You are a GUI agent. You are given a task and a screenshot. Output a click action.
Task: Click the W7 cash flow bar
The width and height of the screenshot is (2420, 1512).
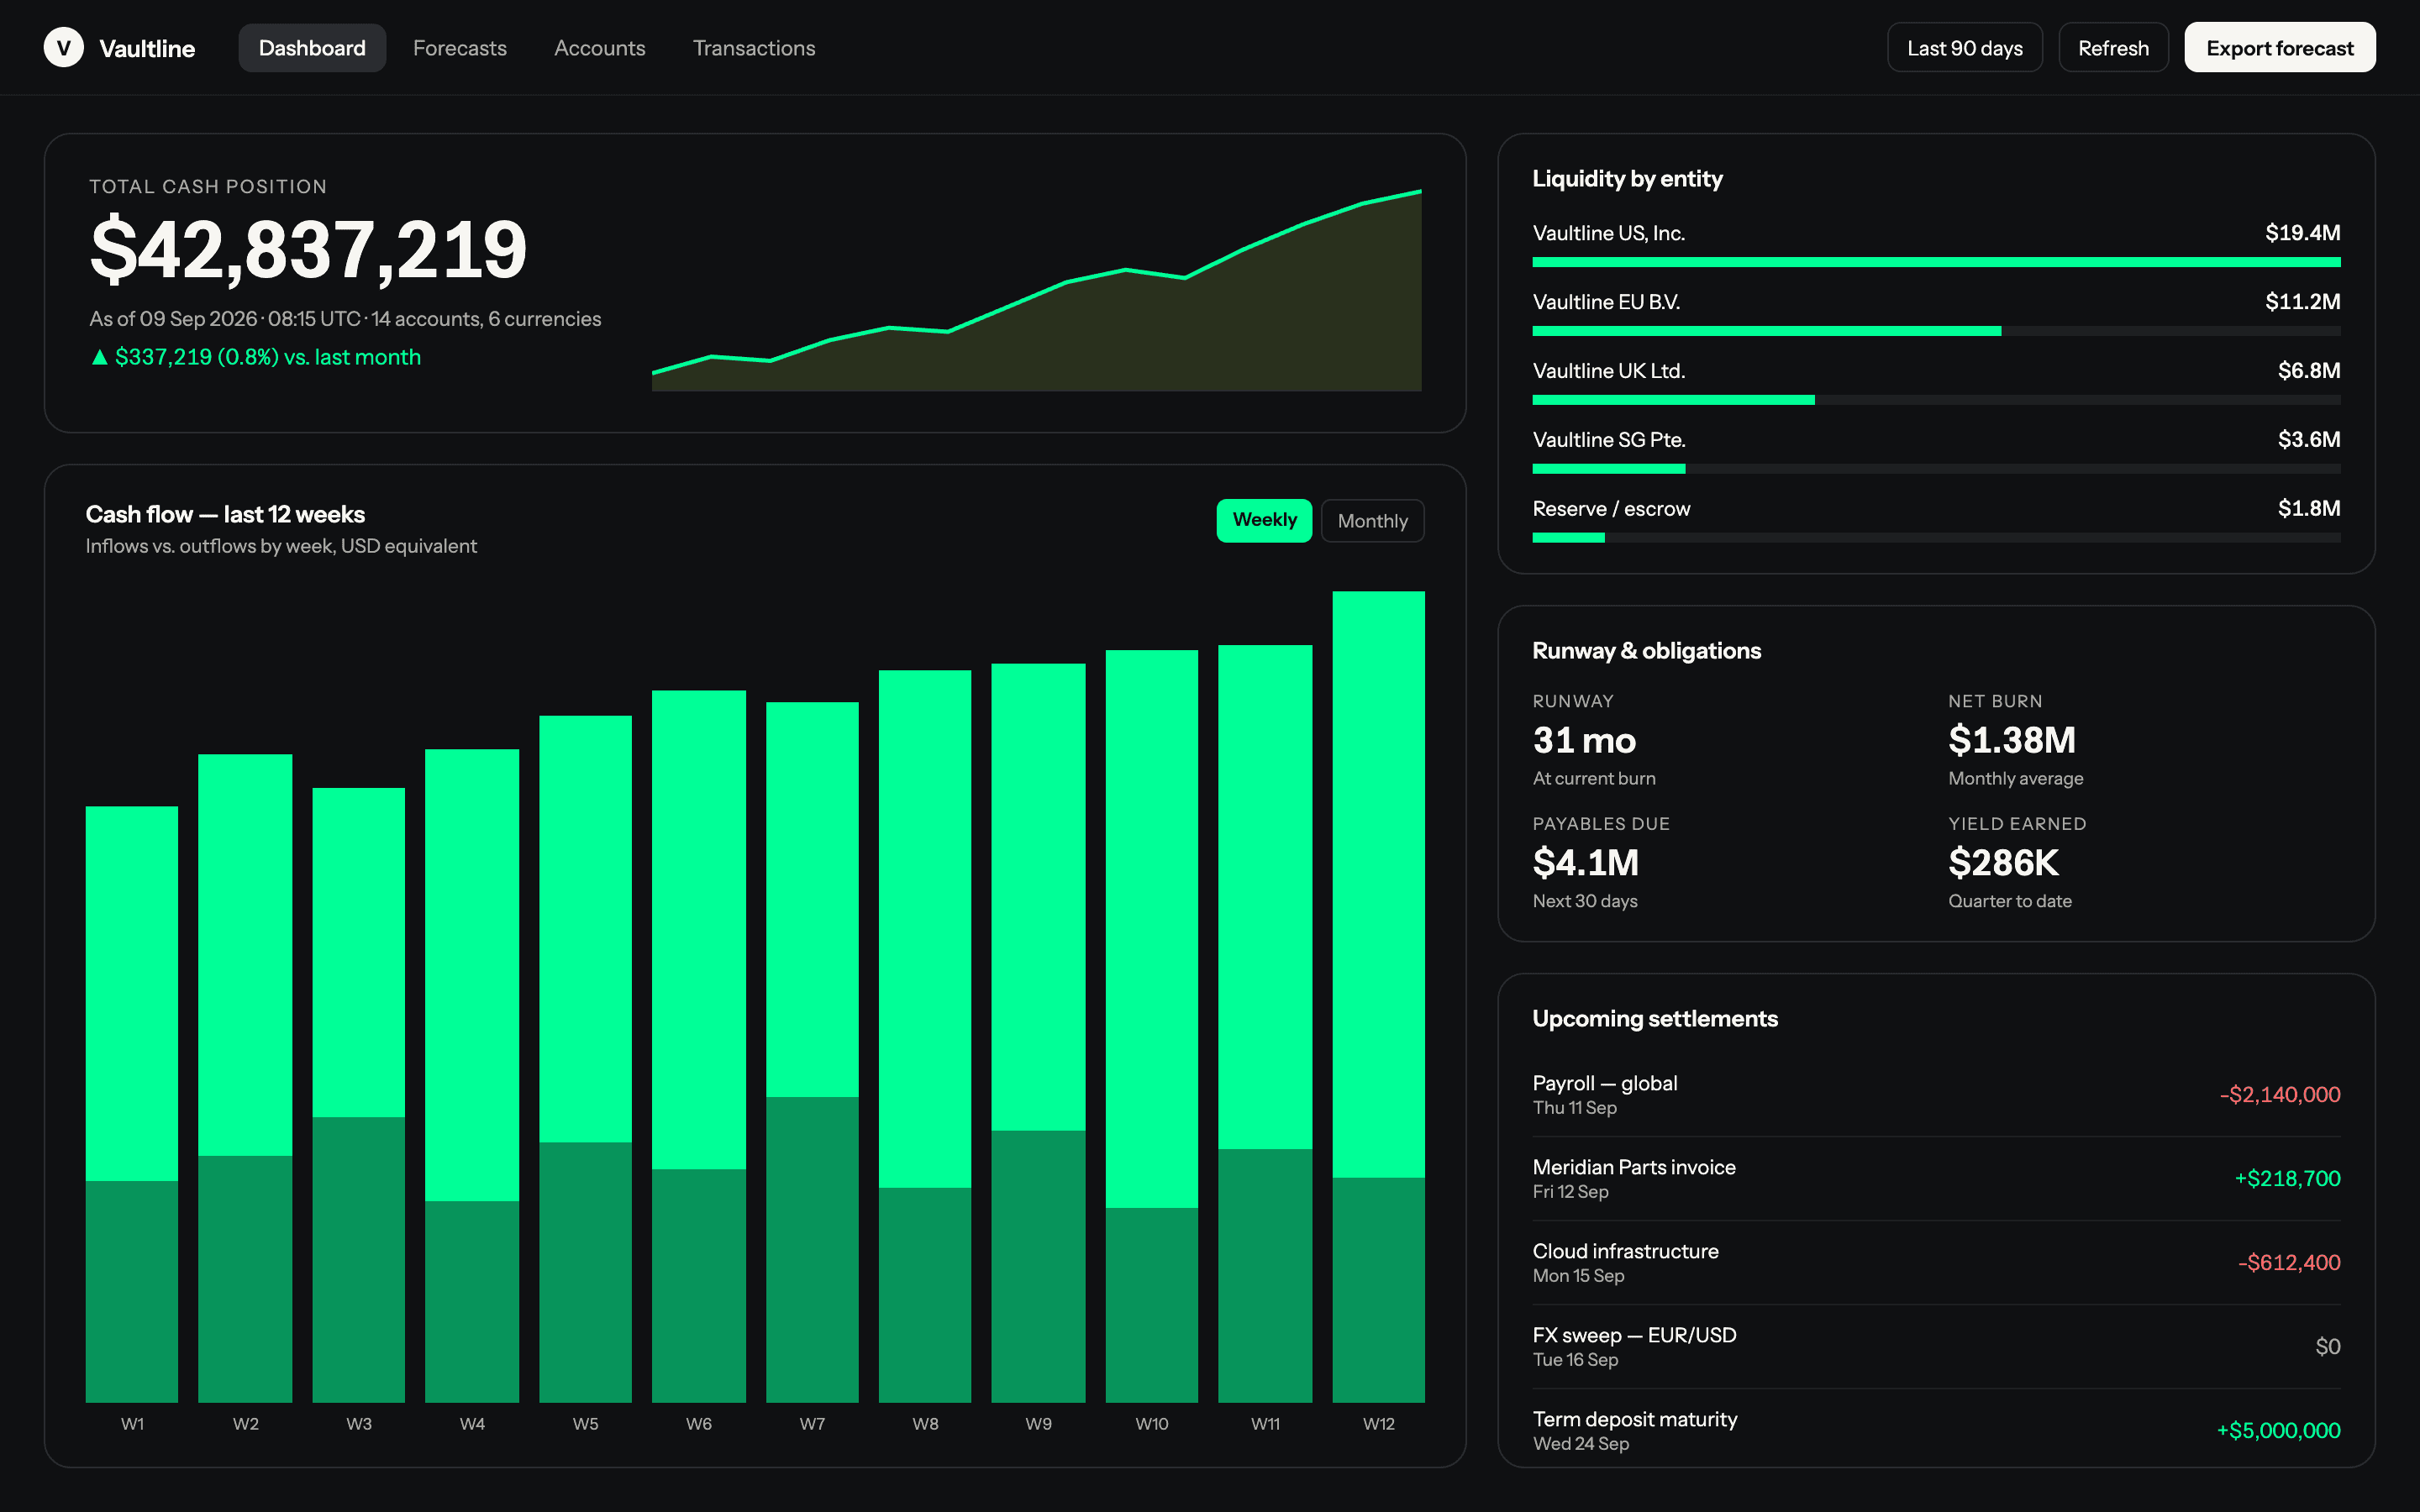pos(812,1052)
